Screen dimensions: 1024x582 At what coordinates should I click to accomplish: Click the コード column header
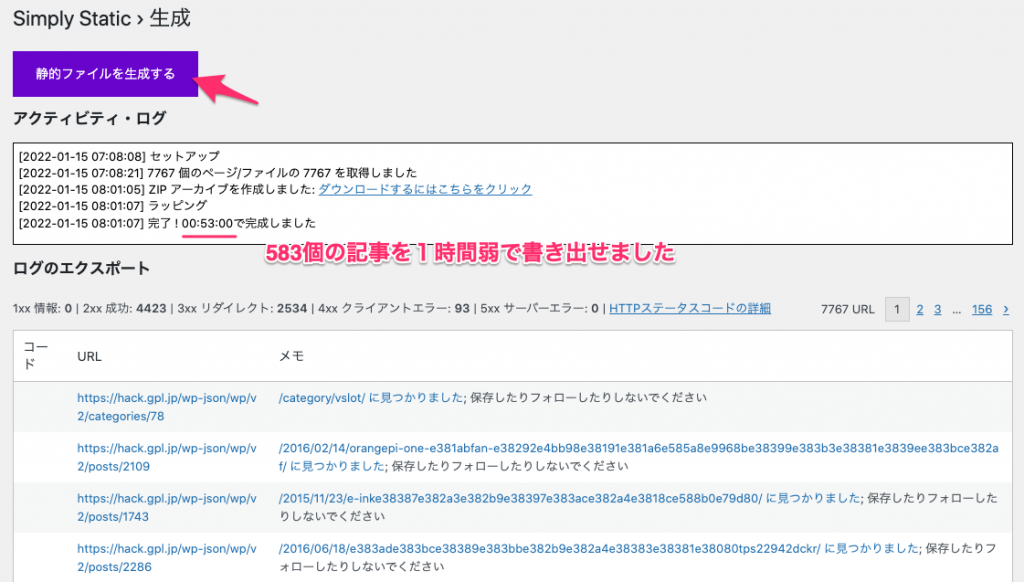point(35,356)
